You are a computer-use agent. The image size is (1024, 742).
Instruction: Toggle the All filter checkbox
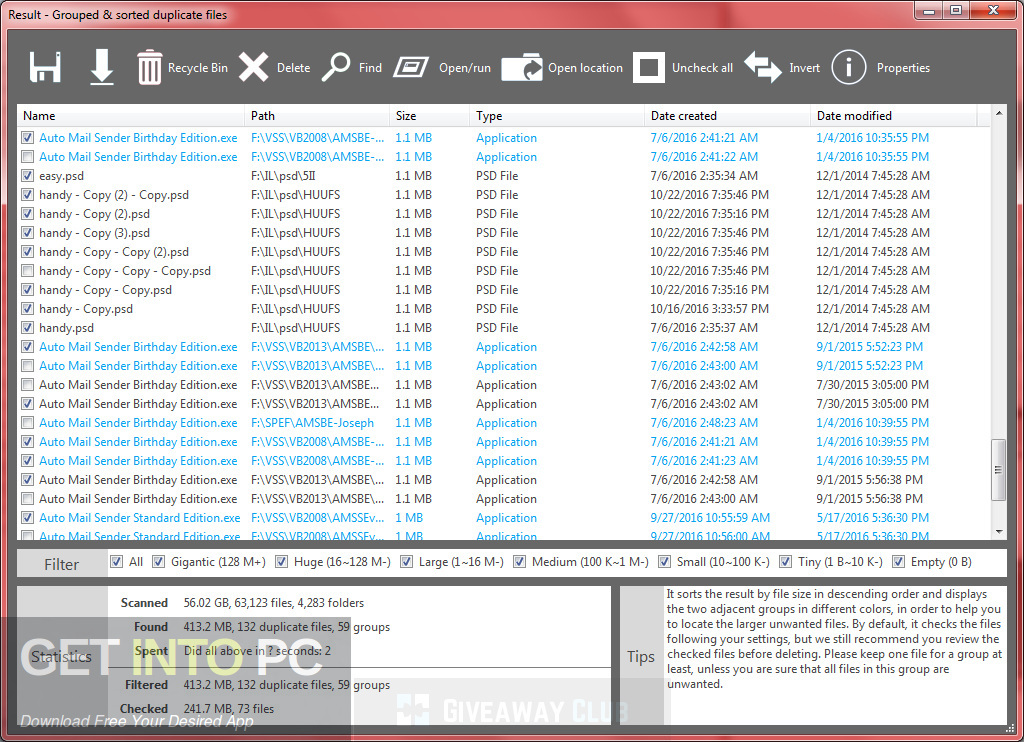click(116, 562)
